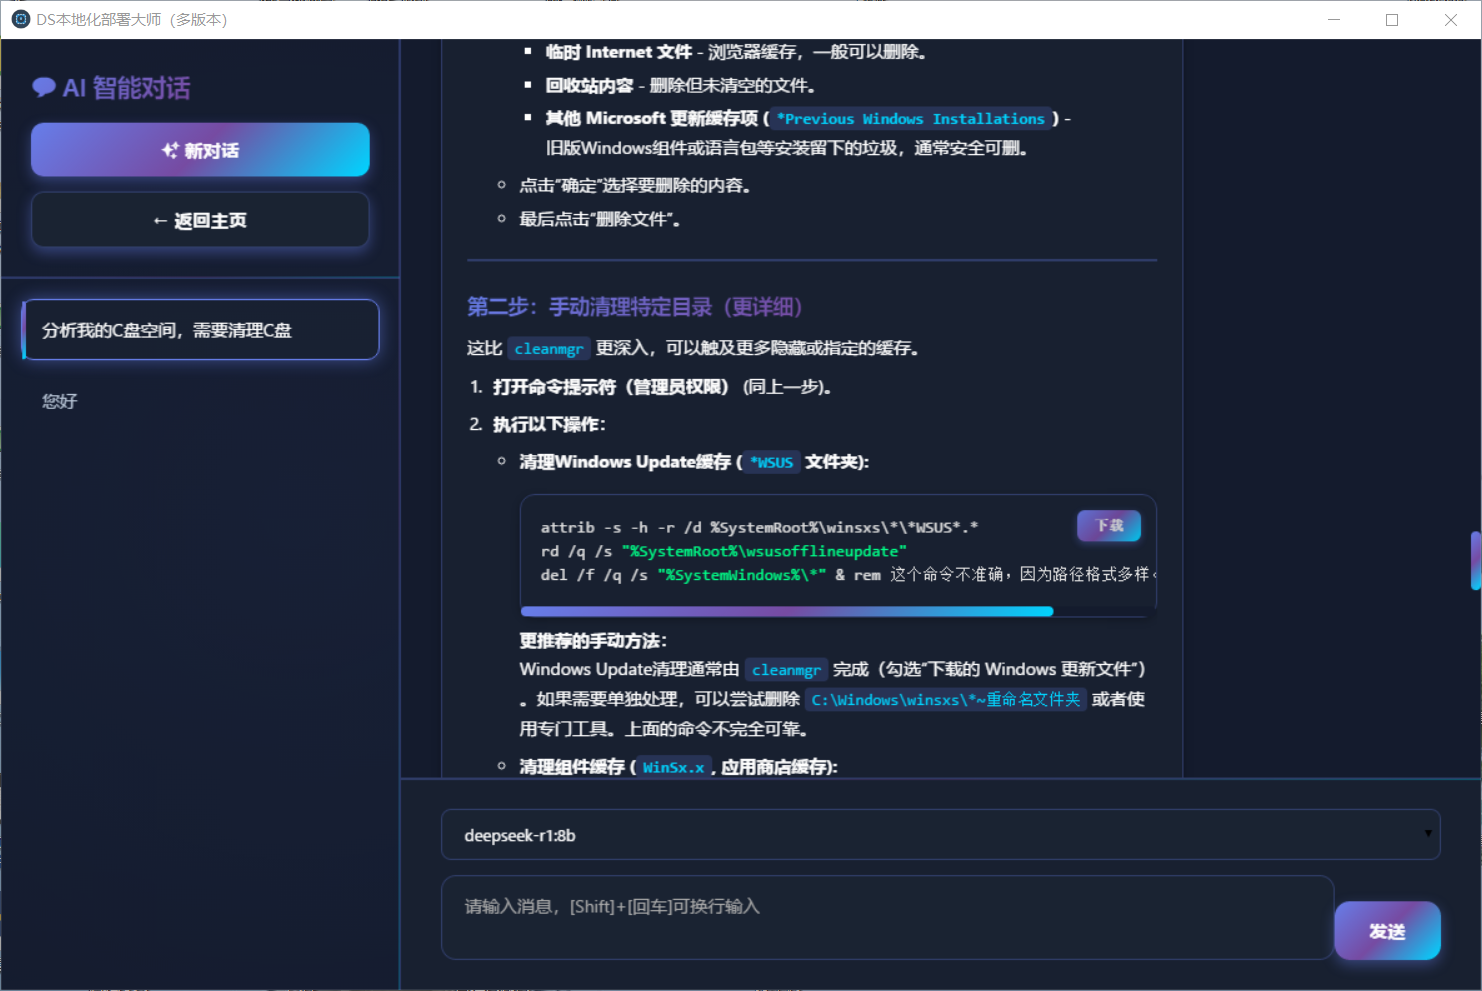
Task: Download the code snippet with 下载 button
Action: point(1108,525)
